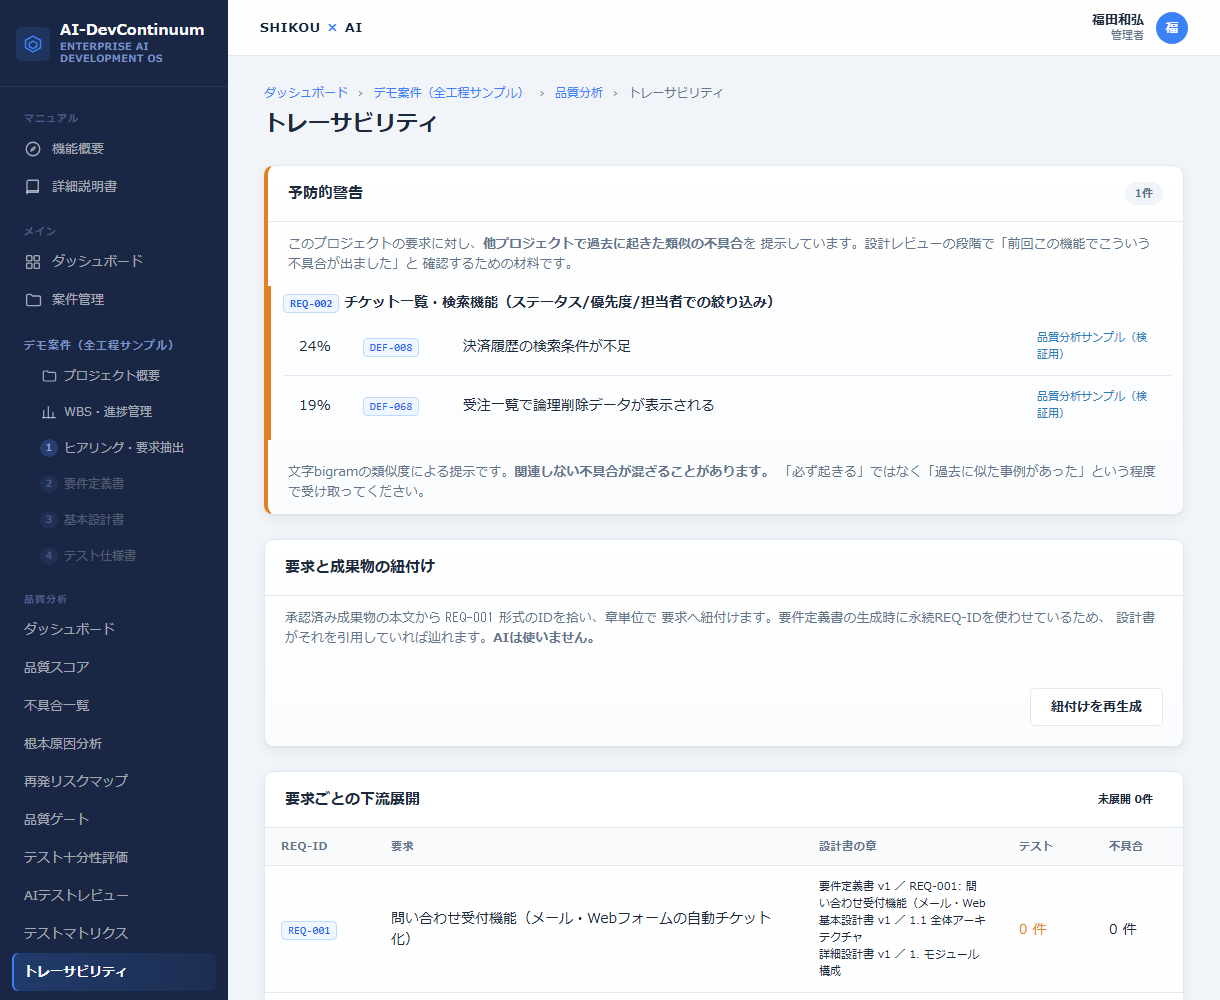Click defect title 受注一覧で論理削除データが表示される
This screenshot has width=1220, height=1000.
[588, 405]
